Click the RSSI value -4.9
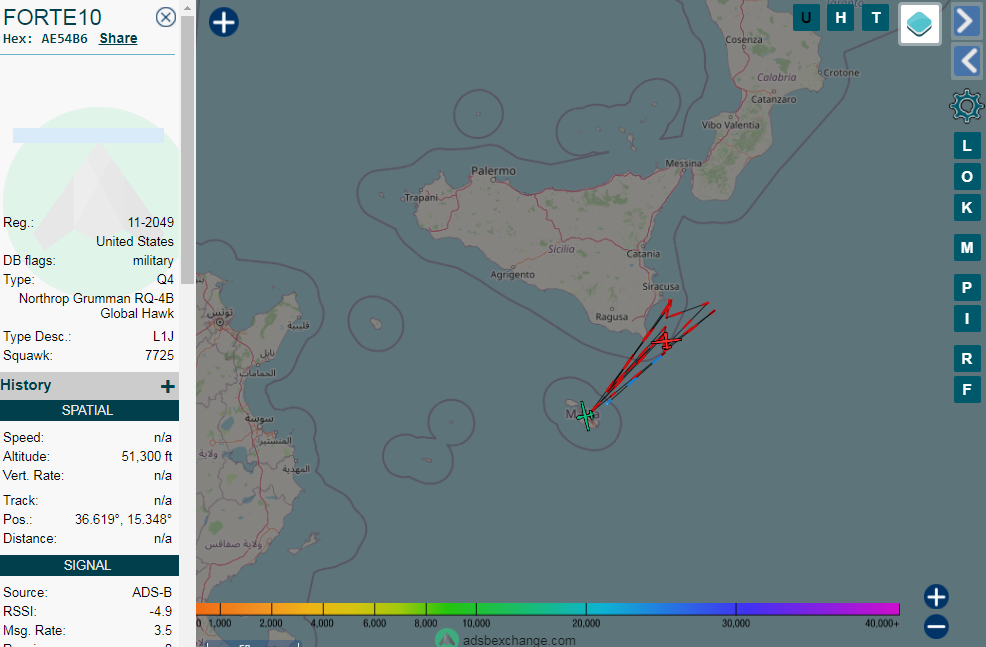986x647 pixels. pos(161,611)
